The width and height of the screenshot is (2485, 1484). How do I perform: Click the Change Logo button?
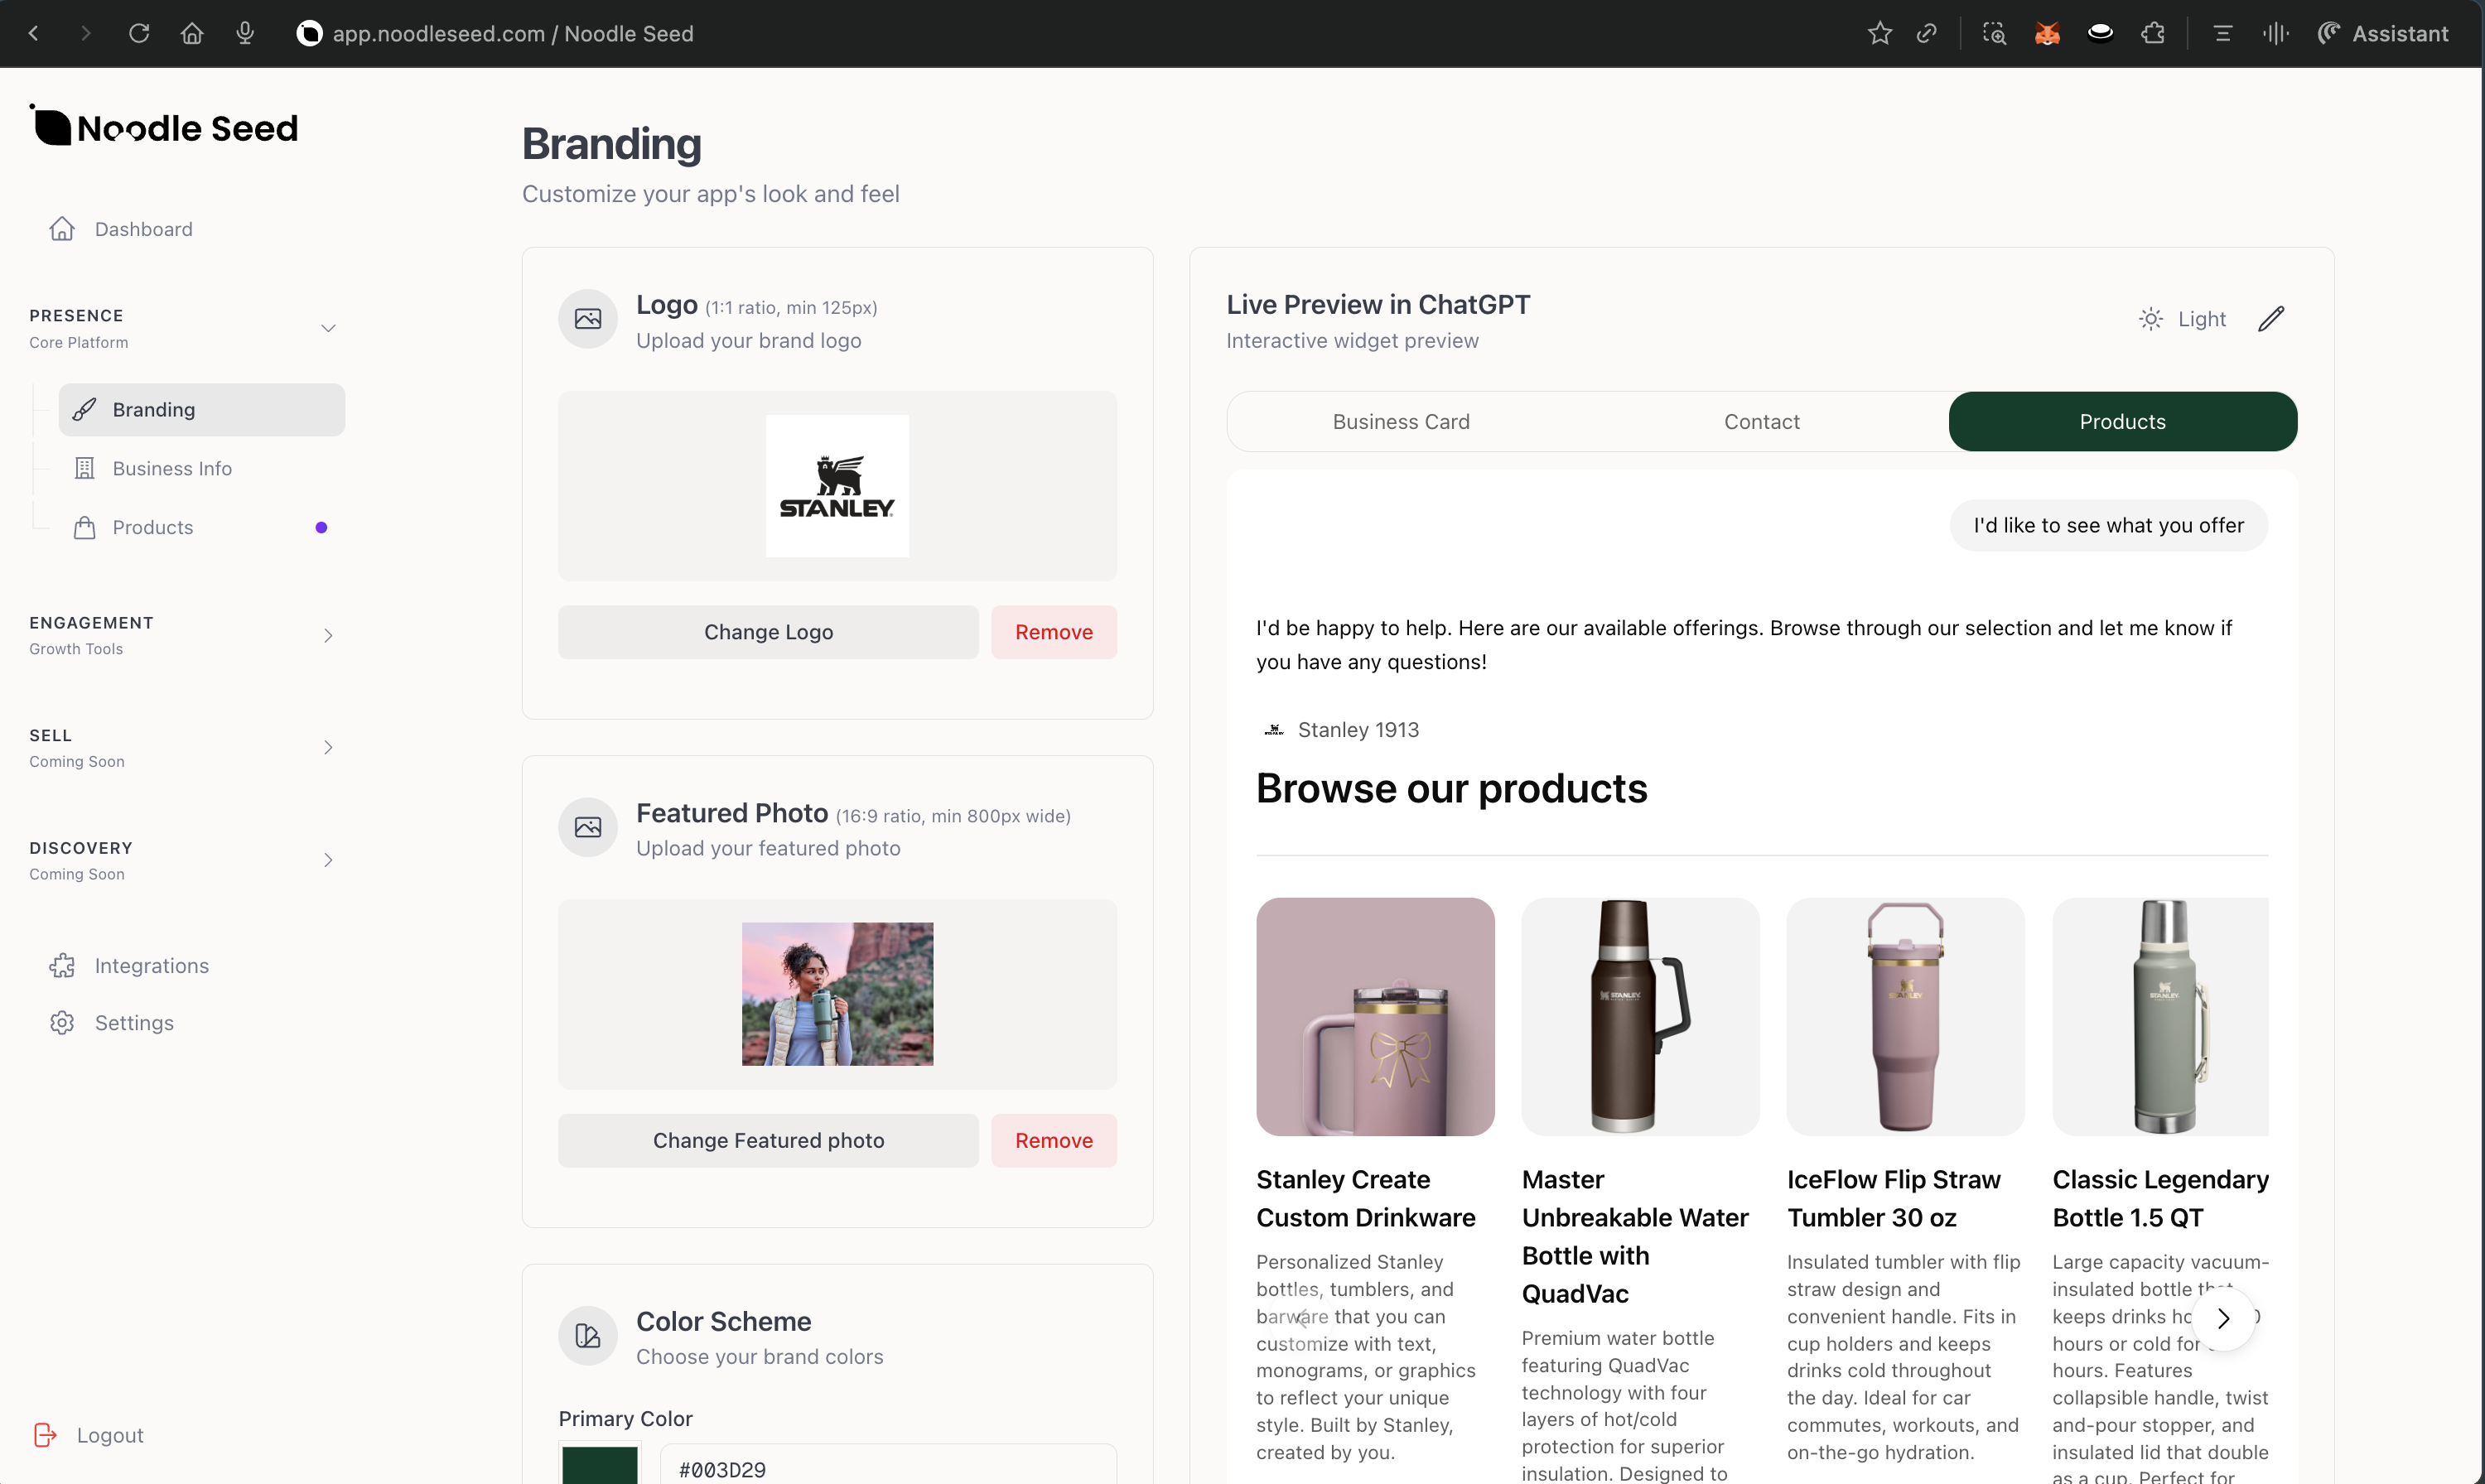768,632
